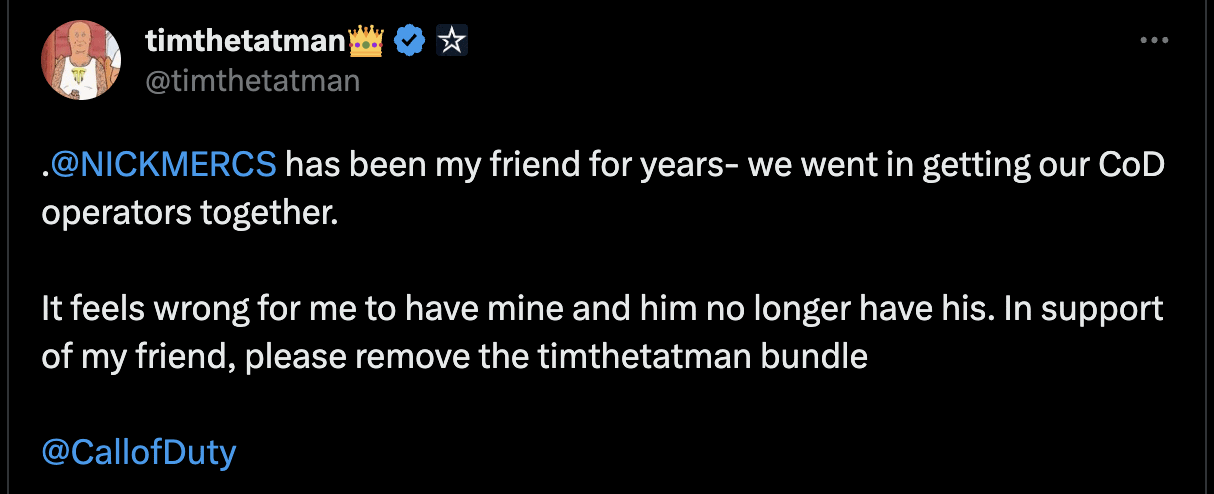Viewport: 1214px width, 494px height.
Task: Open timthetatman's profile picture avatar
Action: (x=81, y=59)
